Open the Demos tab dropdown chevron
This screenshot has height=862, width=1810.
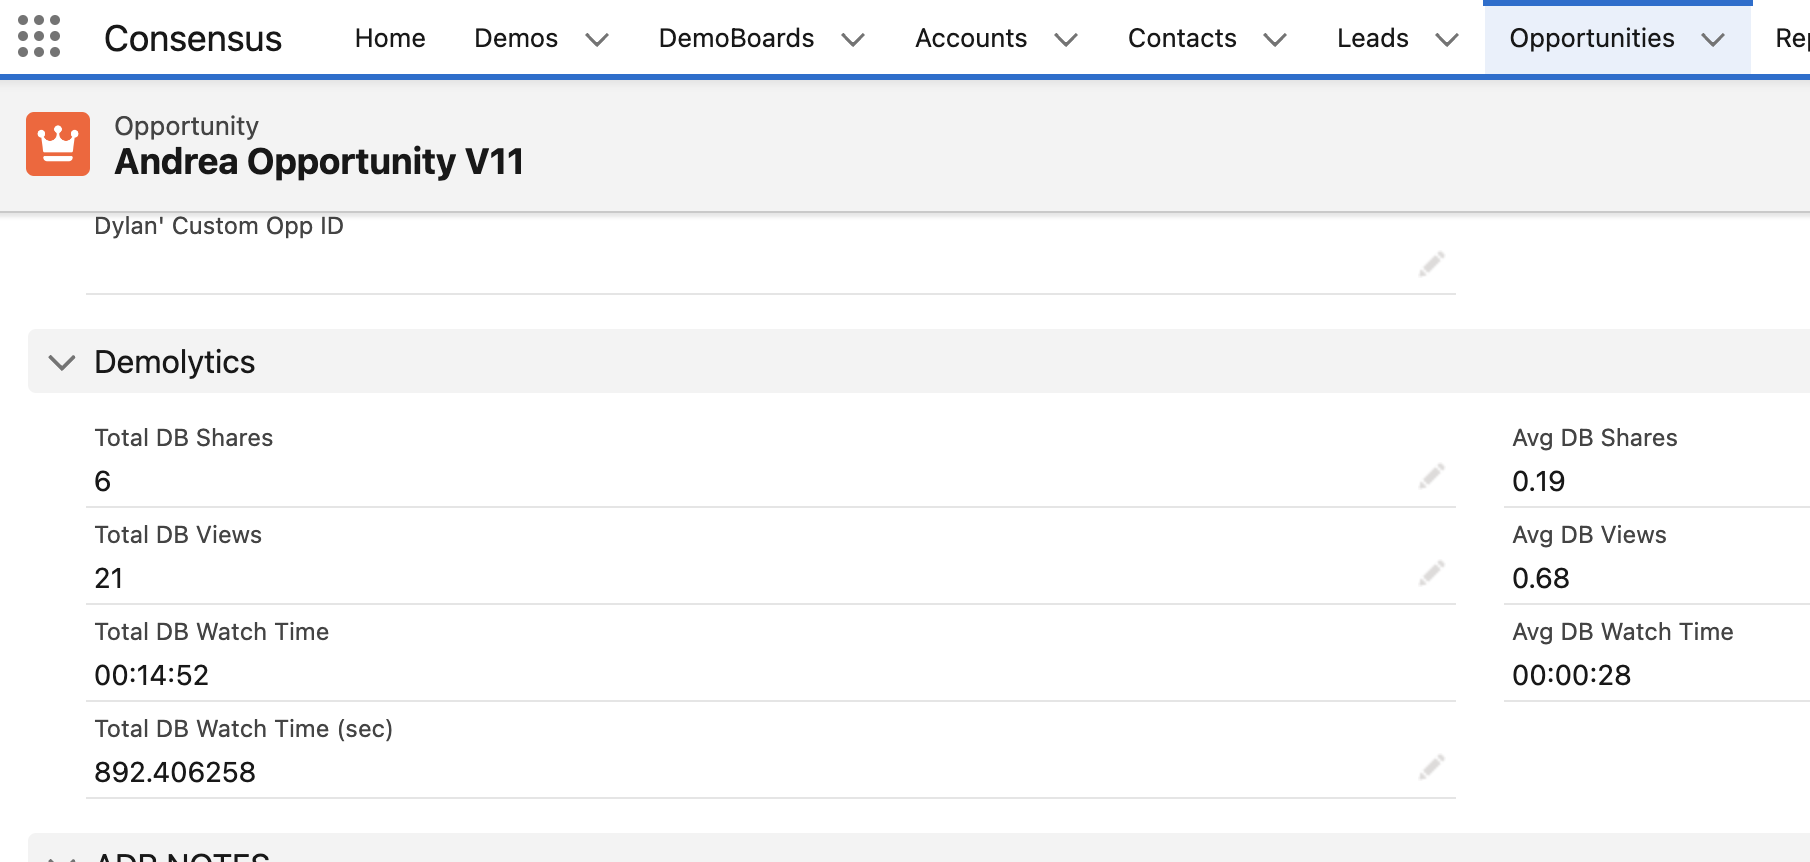pos(597,39)
